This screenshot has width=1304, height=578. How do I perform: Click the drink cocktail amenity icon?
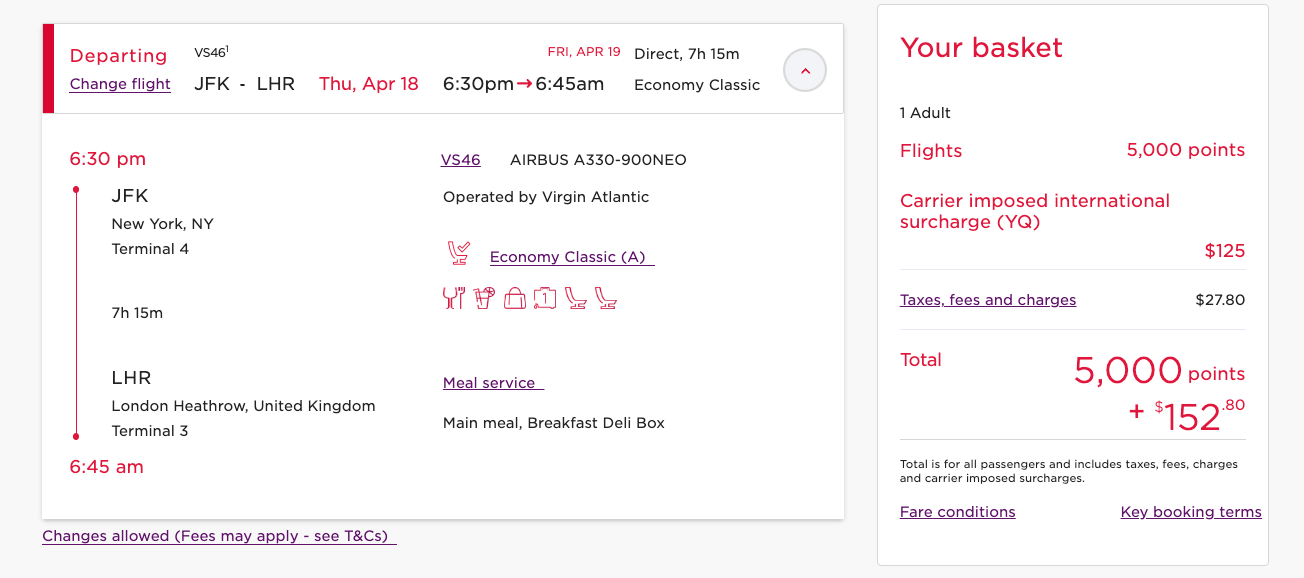[484, 298]
